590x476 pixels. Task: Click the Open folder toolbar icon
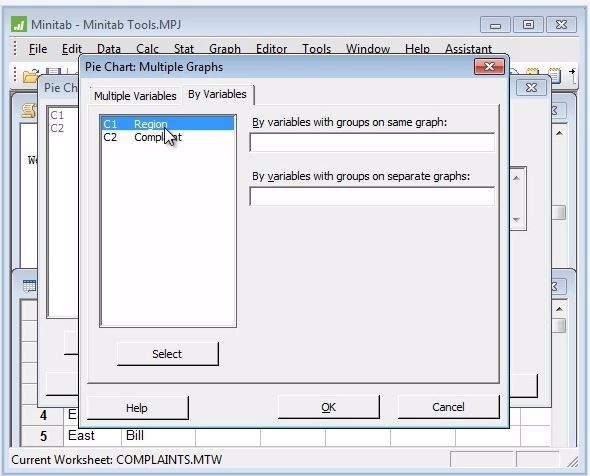pyautogui.click(x=30, y=75)
